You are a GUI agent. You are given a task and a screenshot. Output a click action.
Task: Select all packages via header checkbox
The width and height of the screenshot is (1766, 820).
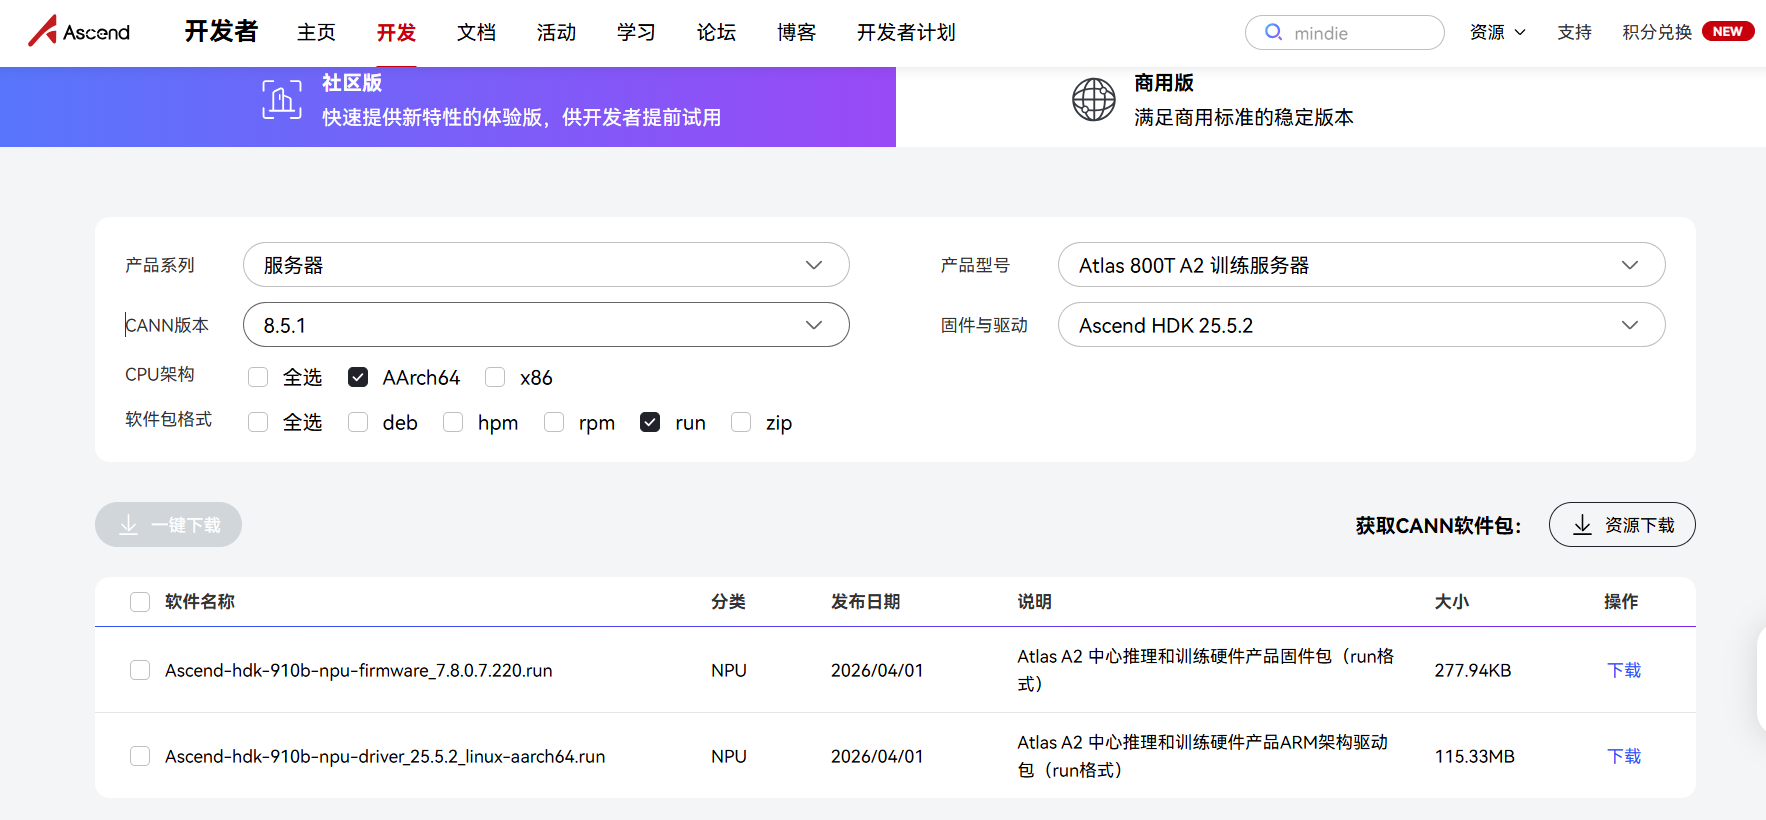tap(140, 602)
